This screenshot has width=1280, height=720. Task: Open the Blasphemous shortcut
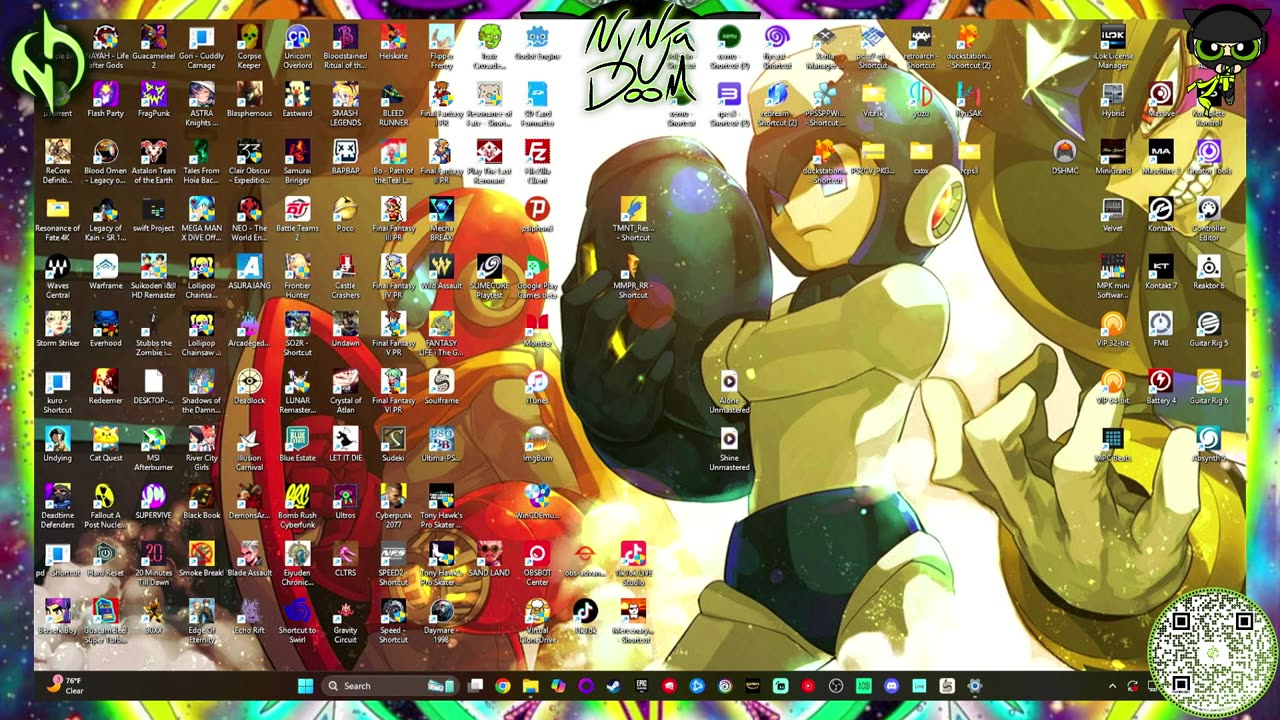tap(249, 100)
